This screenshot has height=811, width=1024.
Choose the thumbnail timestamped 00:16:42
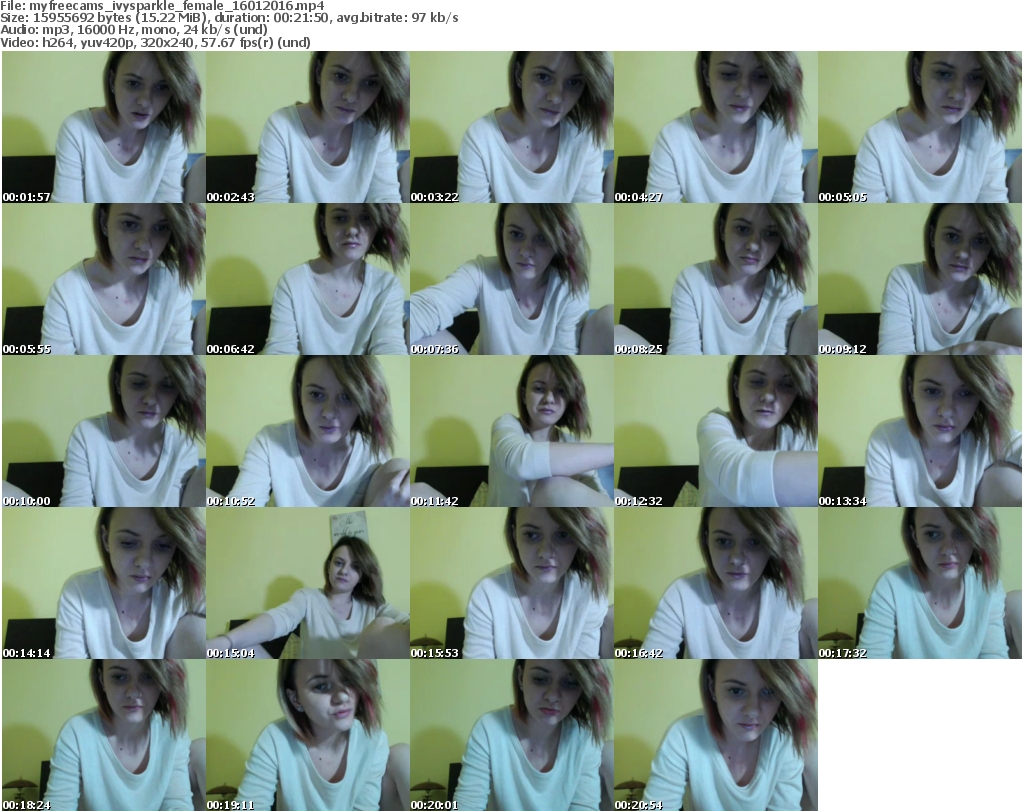point(716,582)
